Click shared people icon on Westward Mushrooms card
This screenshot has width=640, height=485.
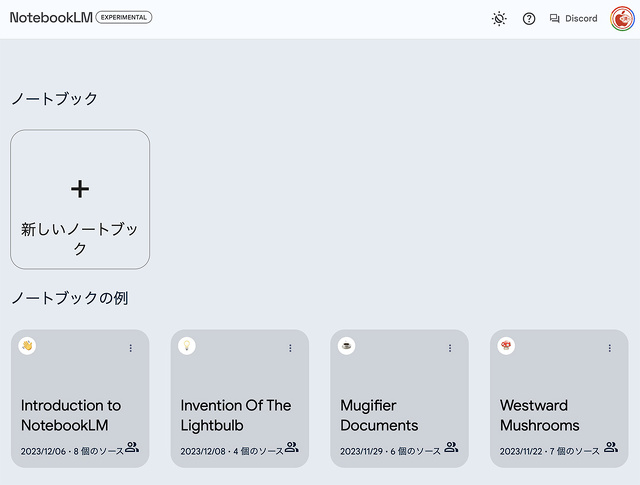coord(611,447)
